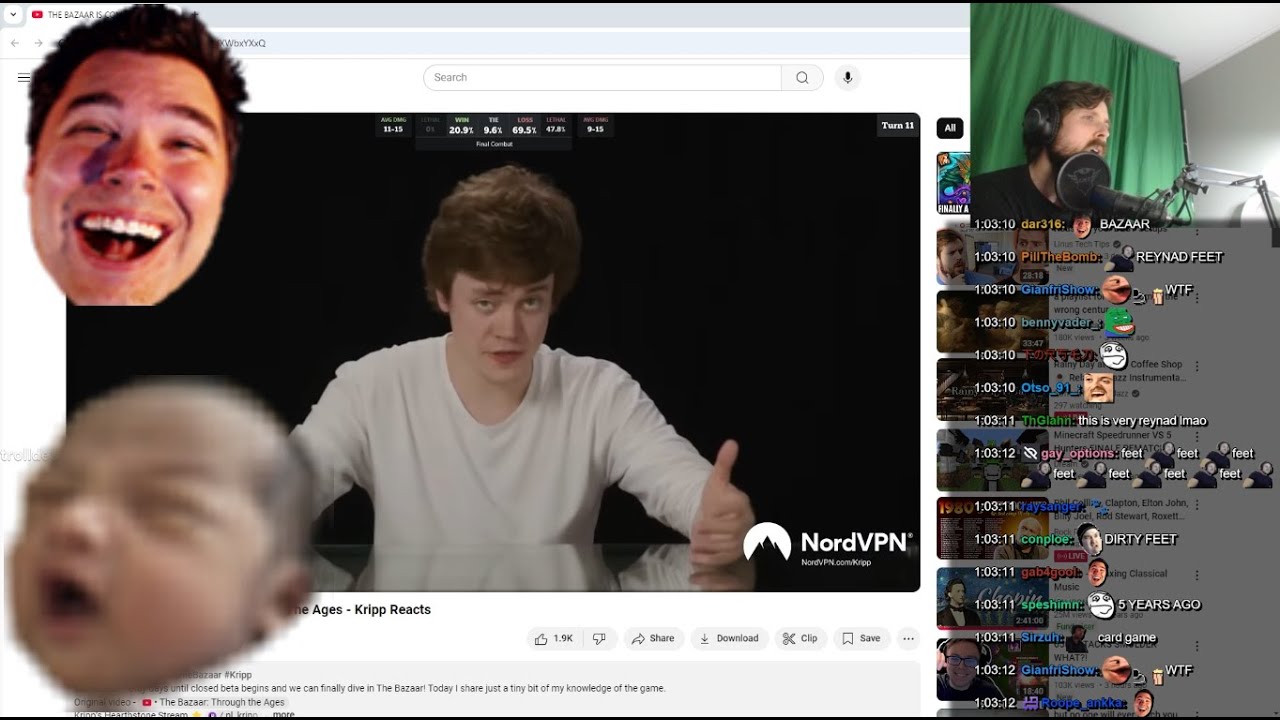Download the video
Viewport: 1280px width, 720px height.
coord(728,638)
